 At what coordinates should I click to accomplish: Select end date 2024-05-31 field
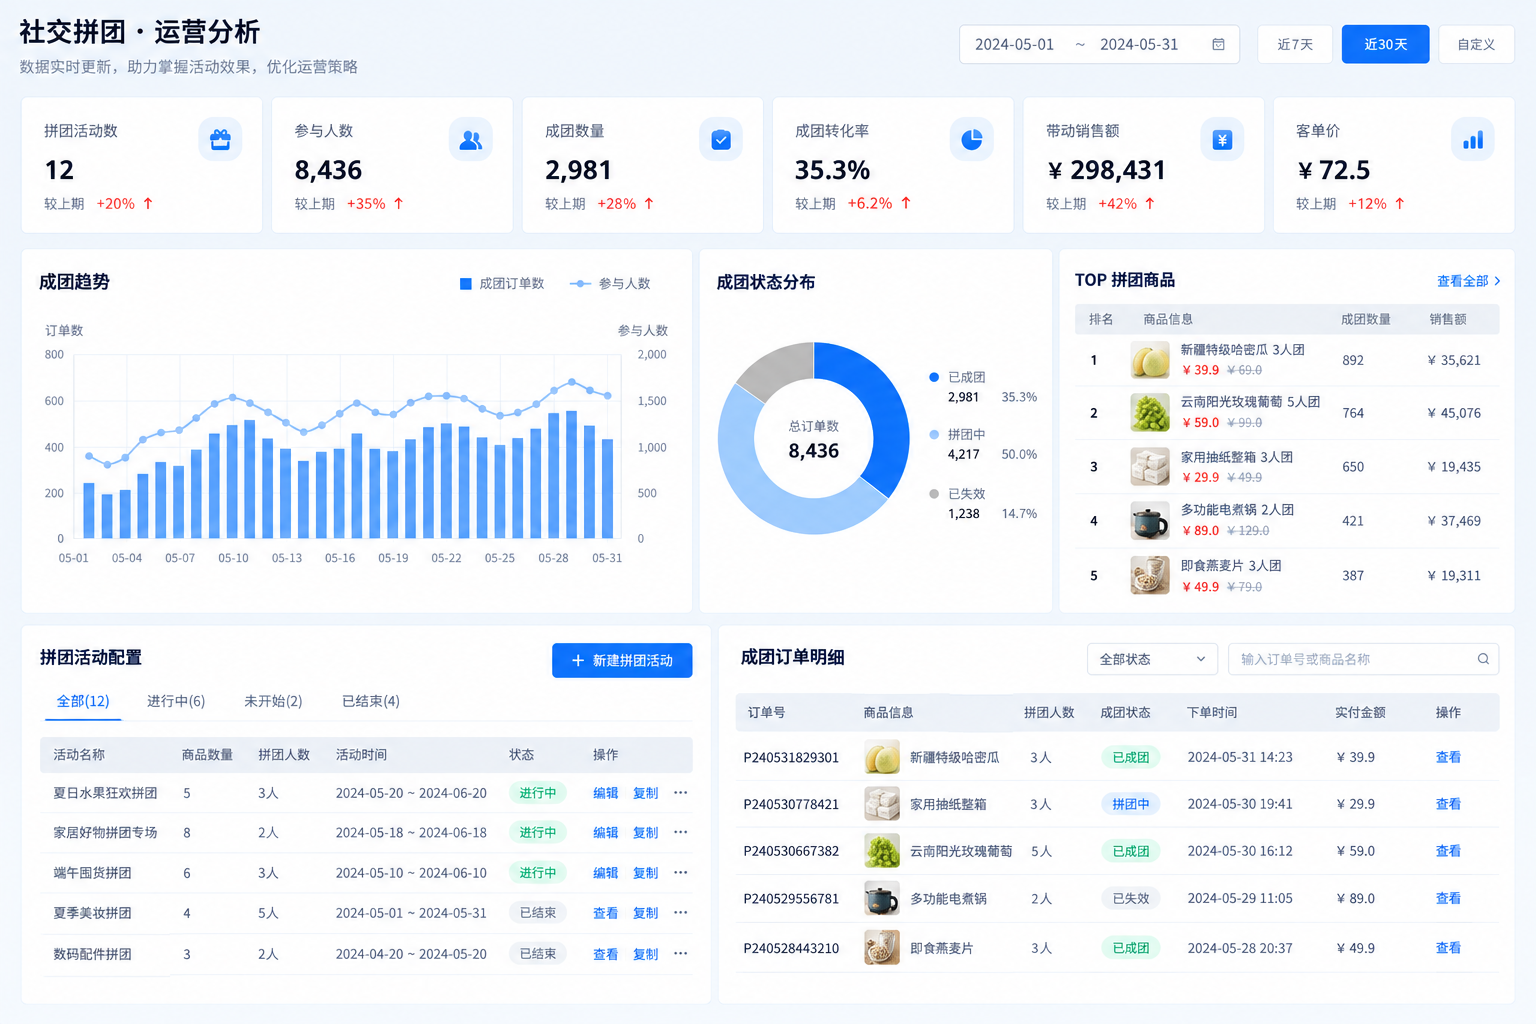click(1139, 45)
